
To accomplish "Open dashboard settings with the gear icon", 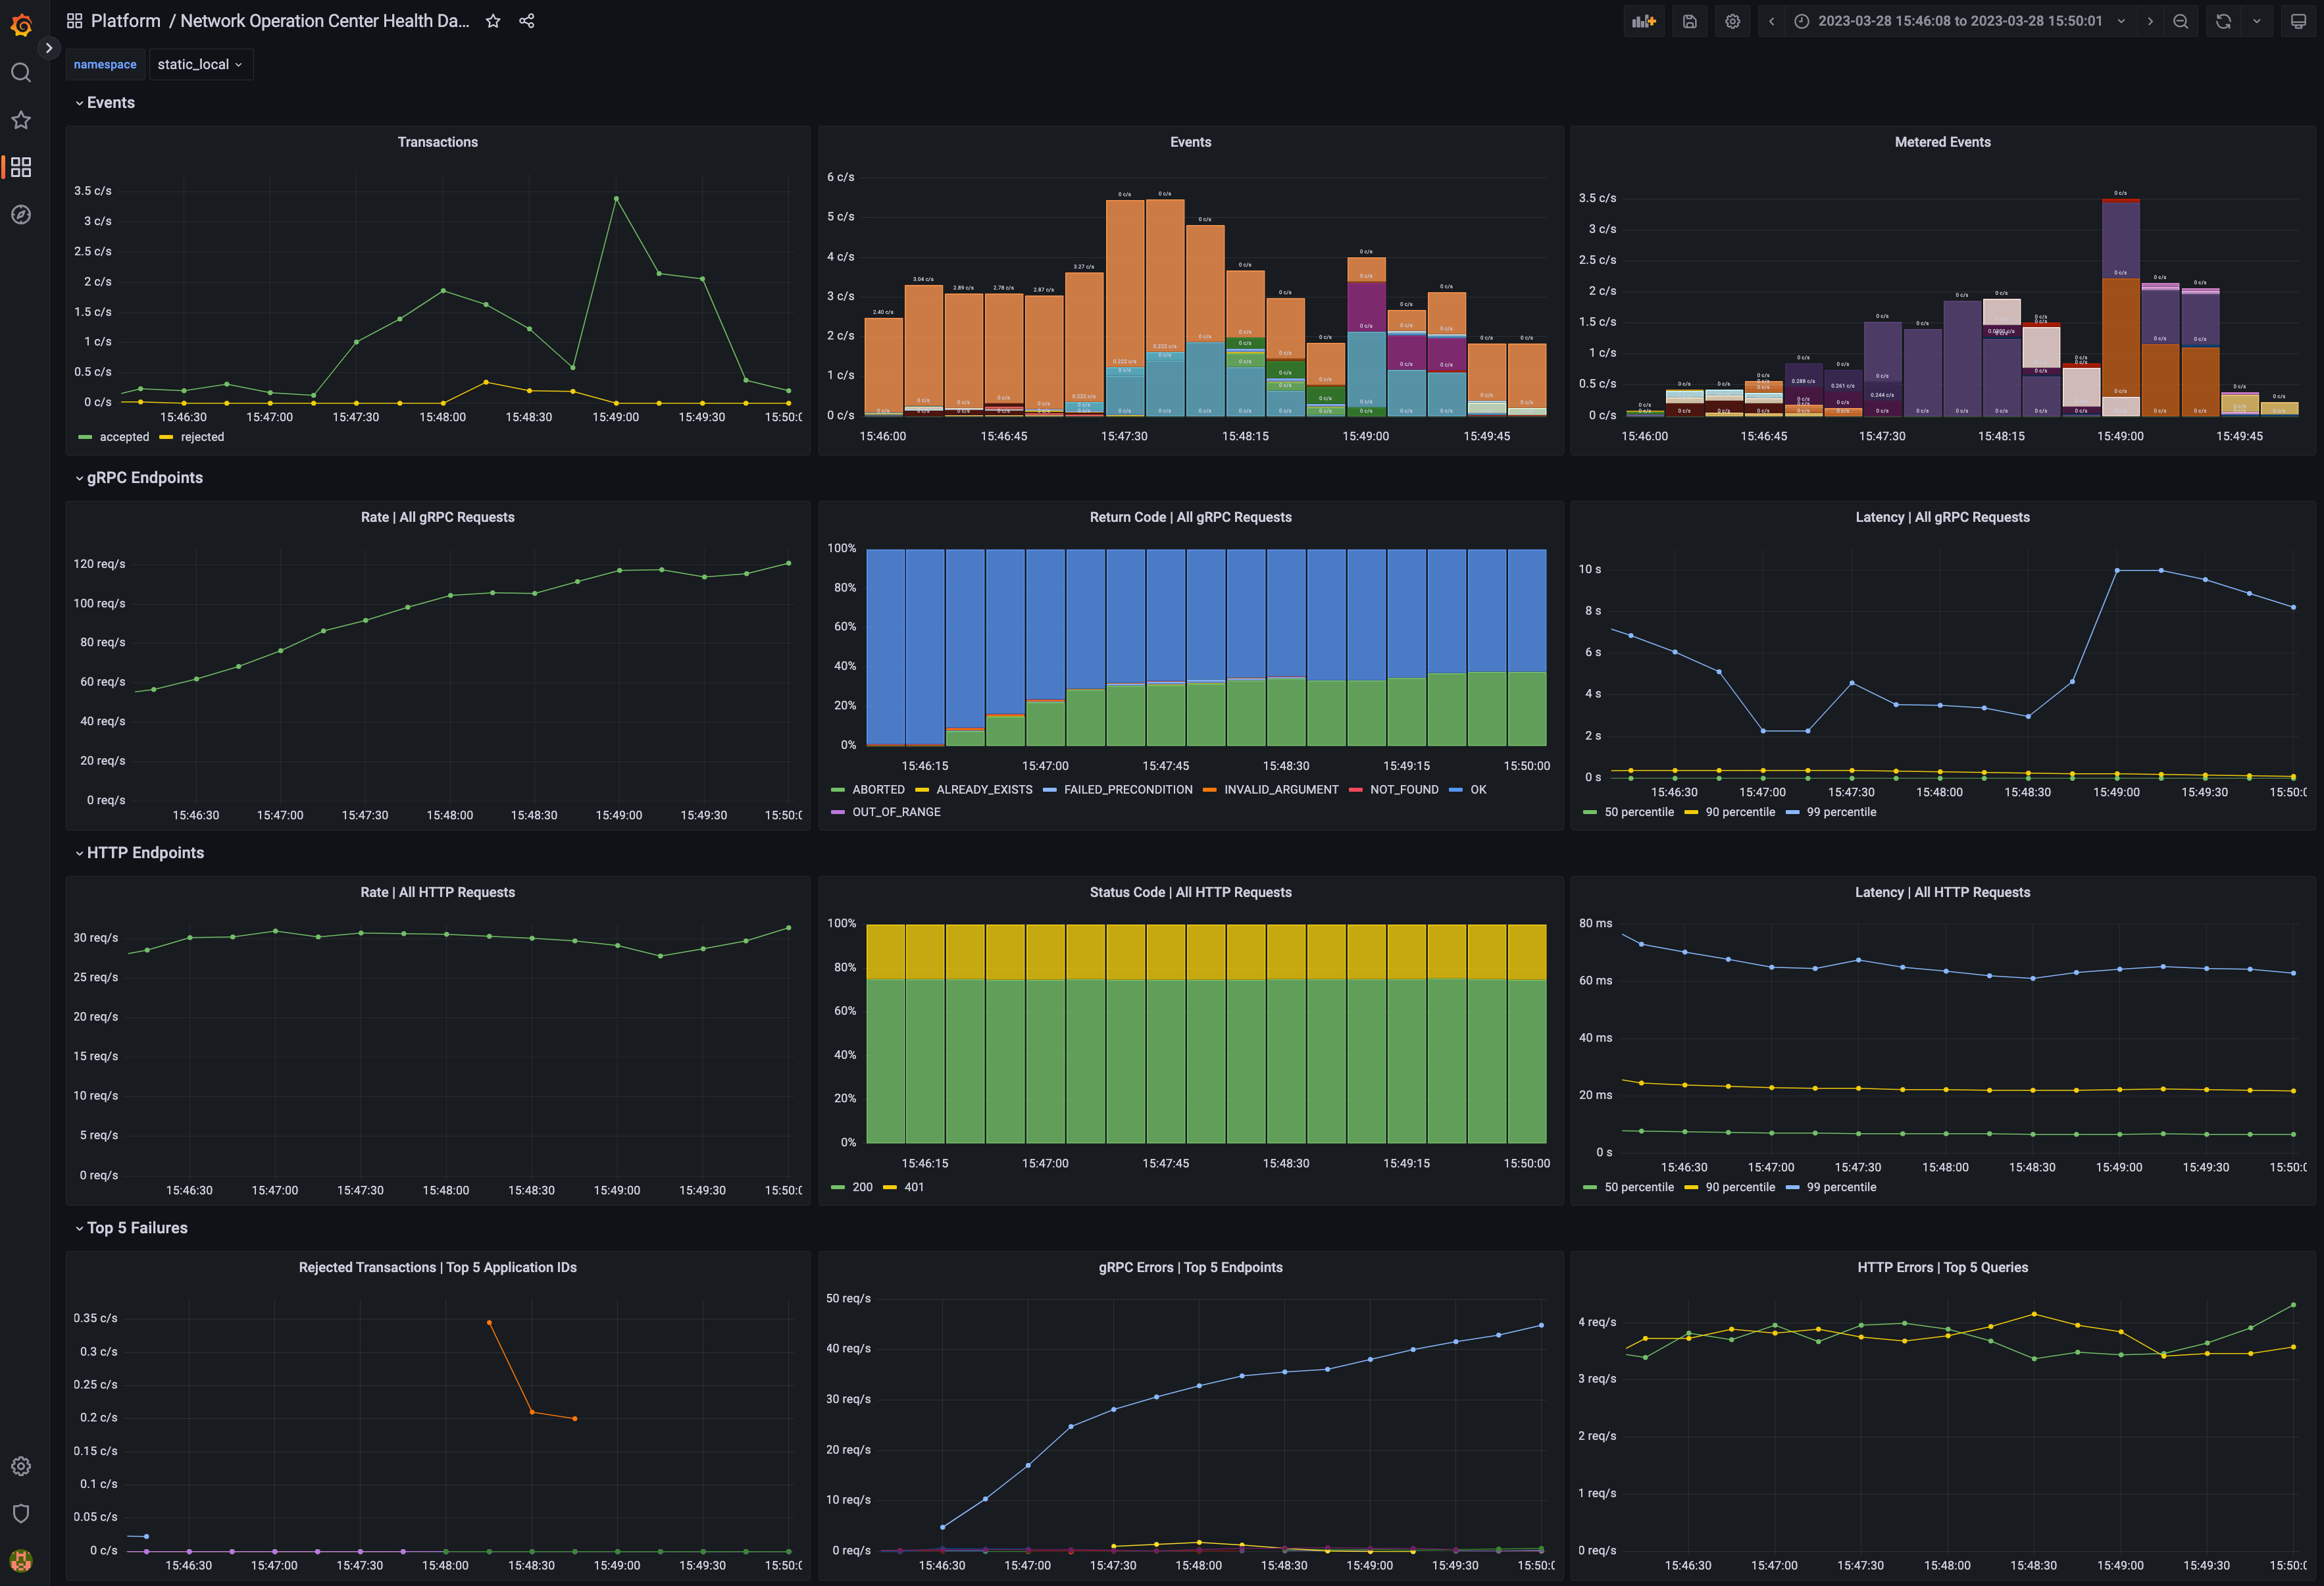I will [x=1732, y=20].
